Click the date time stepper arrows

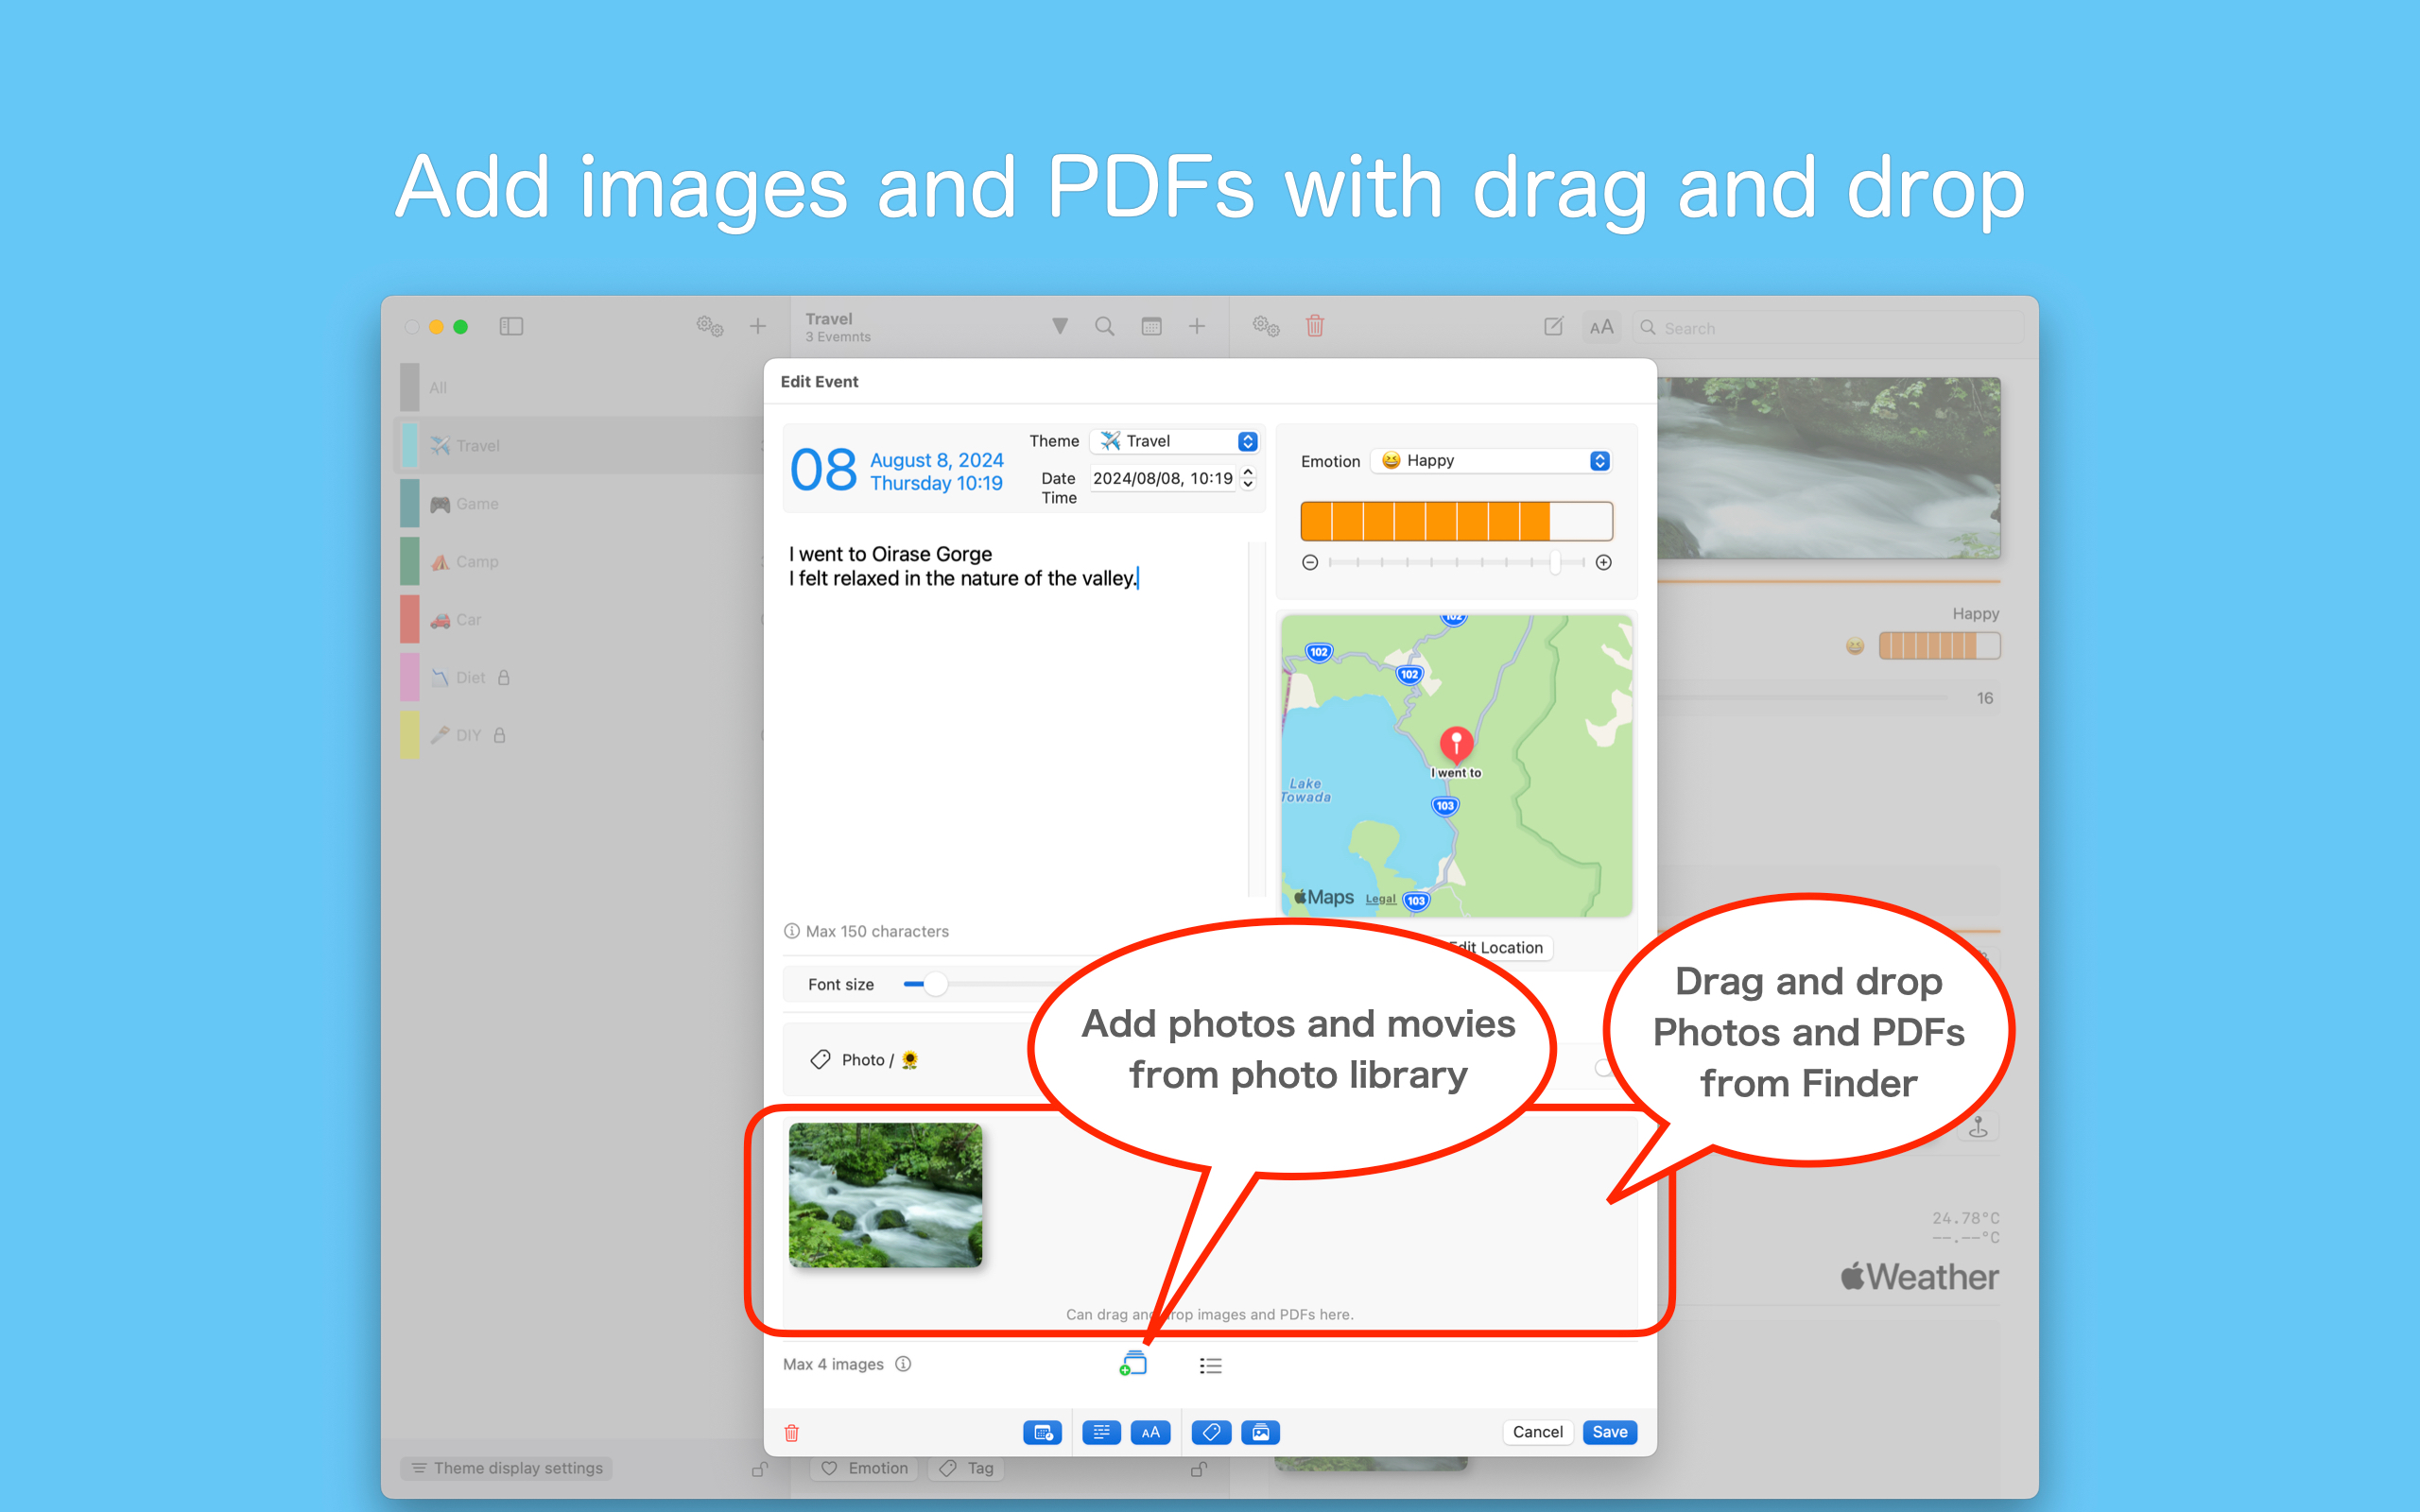coord(1248,478)
